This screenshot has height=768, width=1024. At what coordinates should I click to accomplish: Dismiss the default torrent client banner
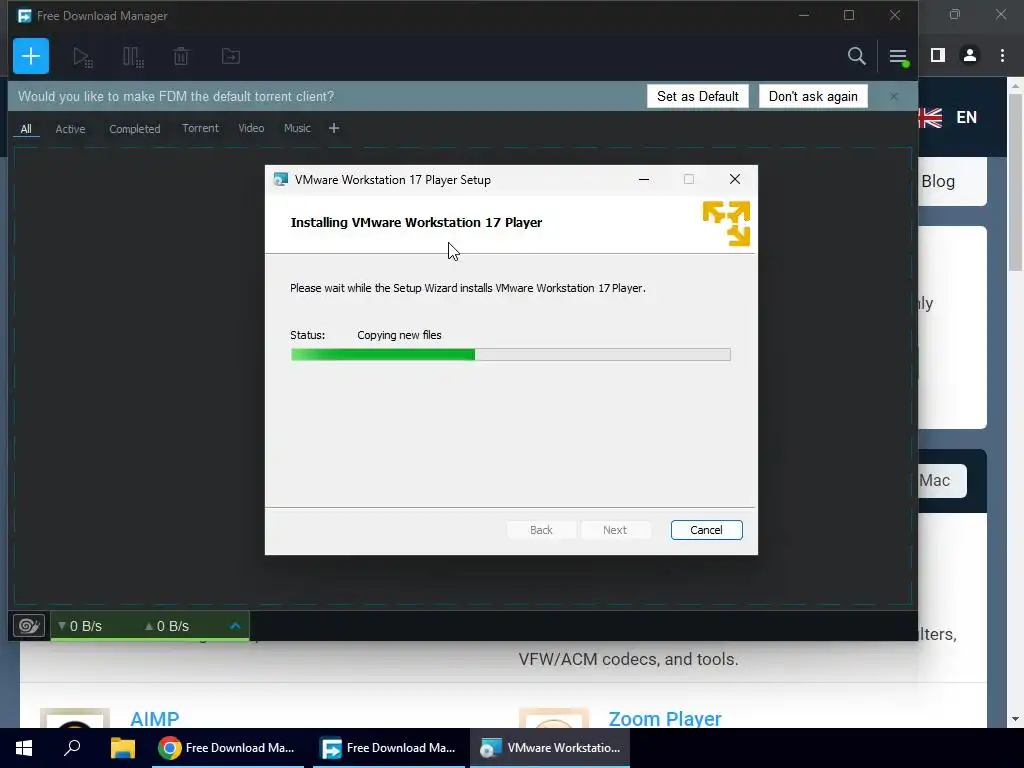tap(894, 96)
